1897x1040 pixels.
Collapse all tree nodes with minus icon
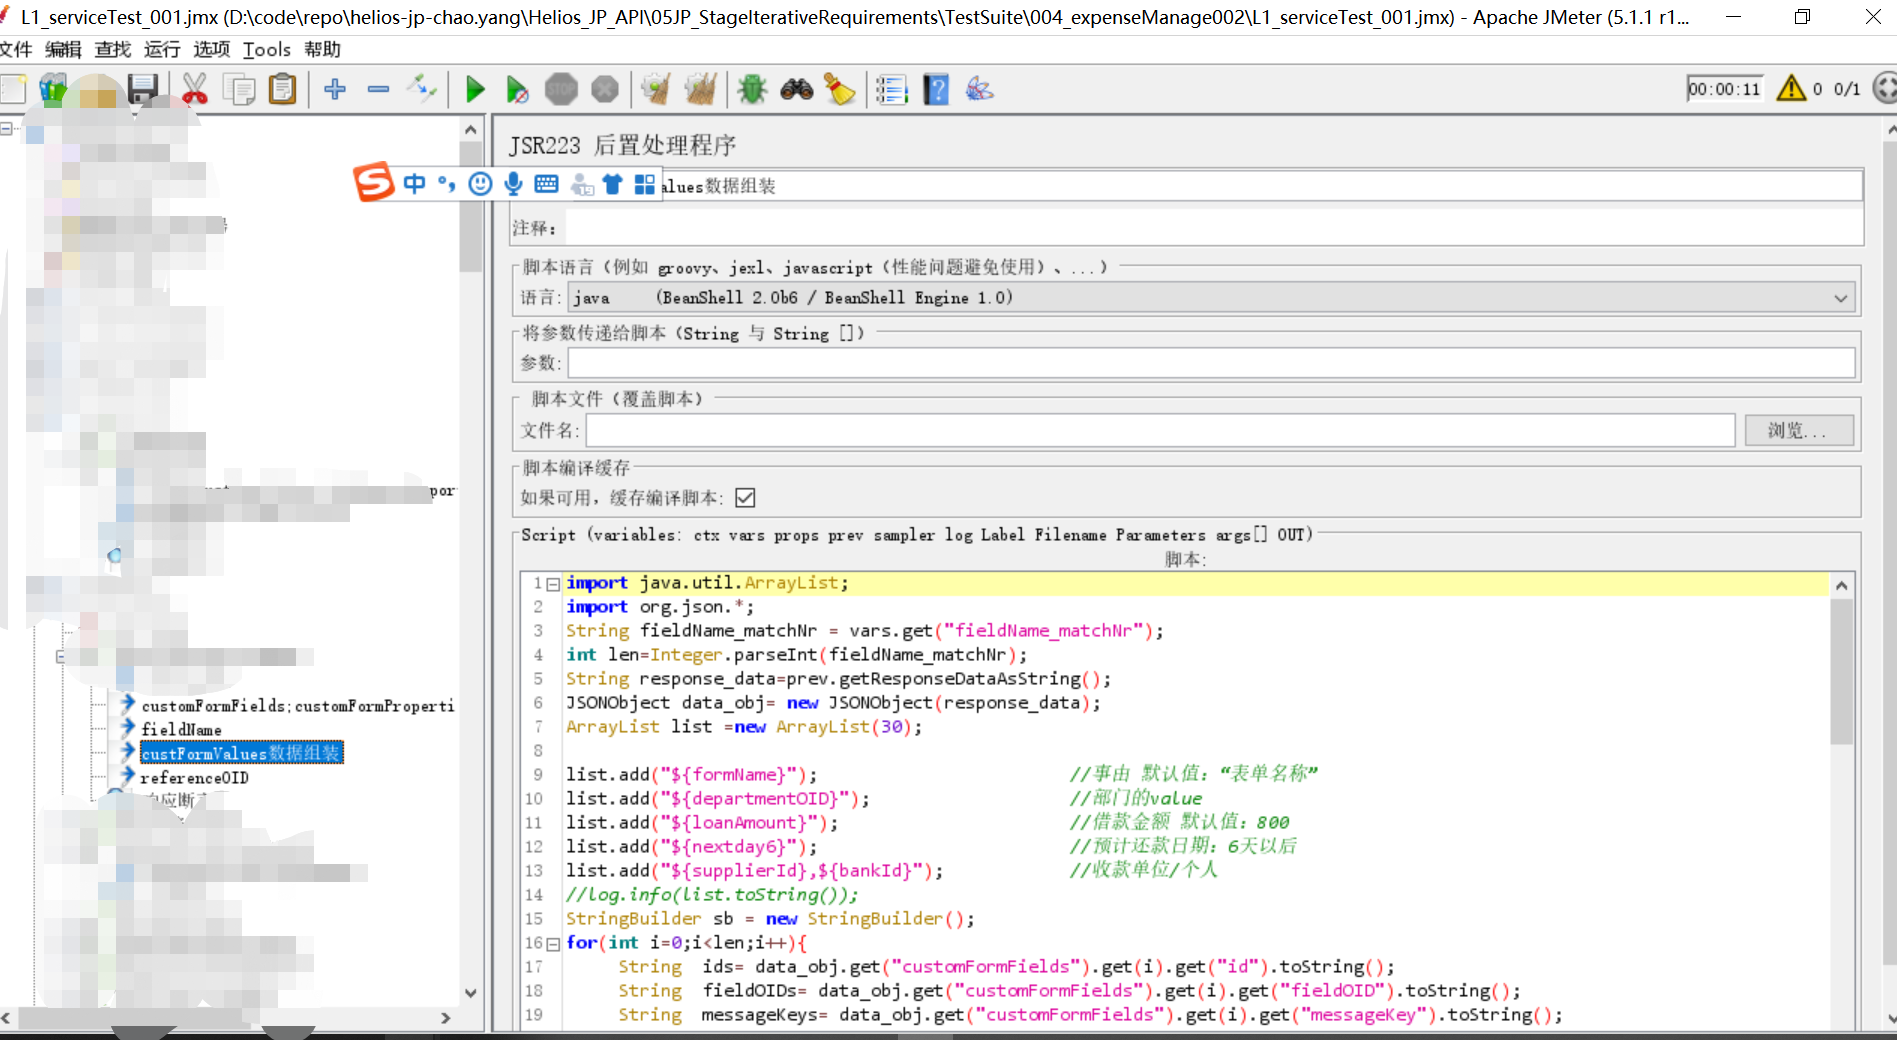click(378, 89)
